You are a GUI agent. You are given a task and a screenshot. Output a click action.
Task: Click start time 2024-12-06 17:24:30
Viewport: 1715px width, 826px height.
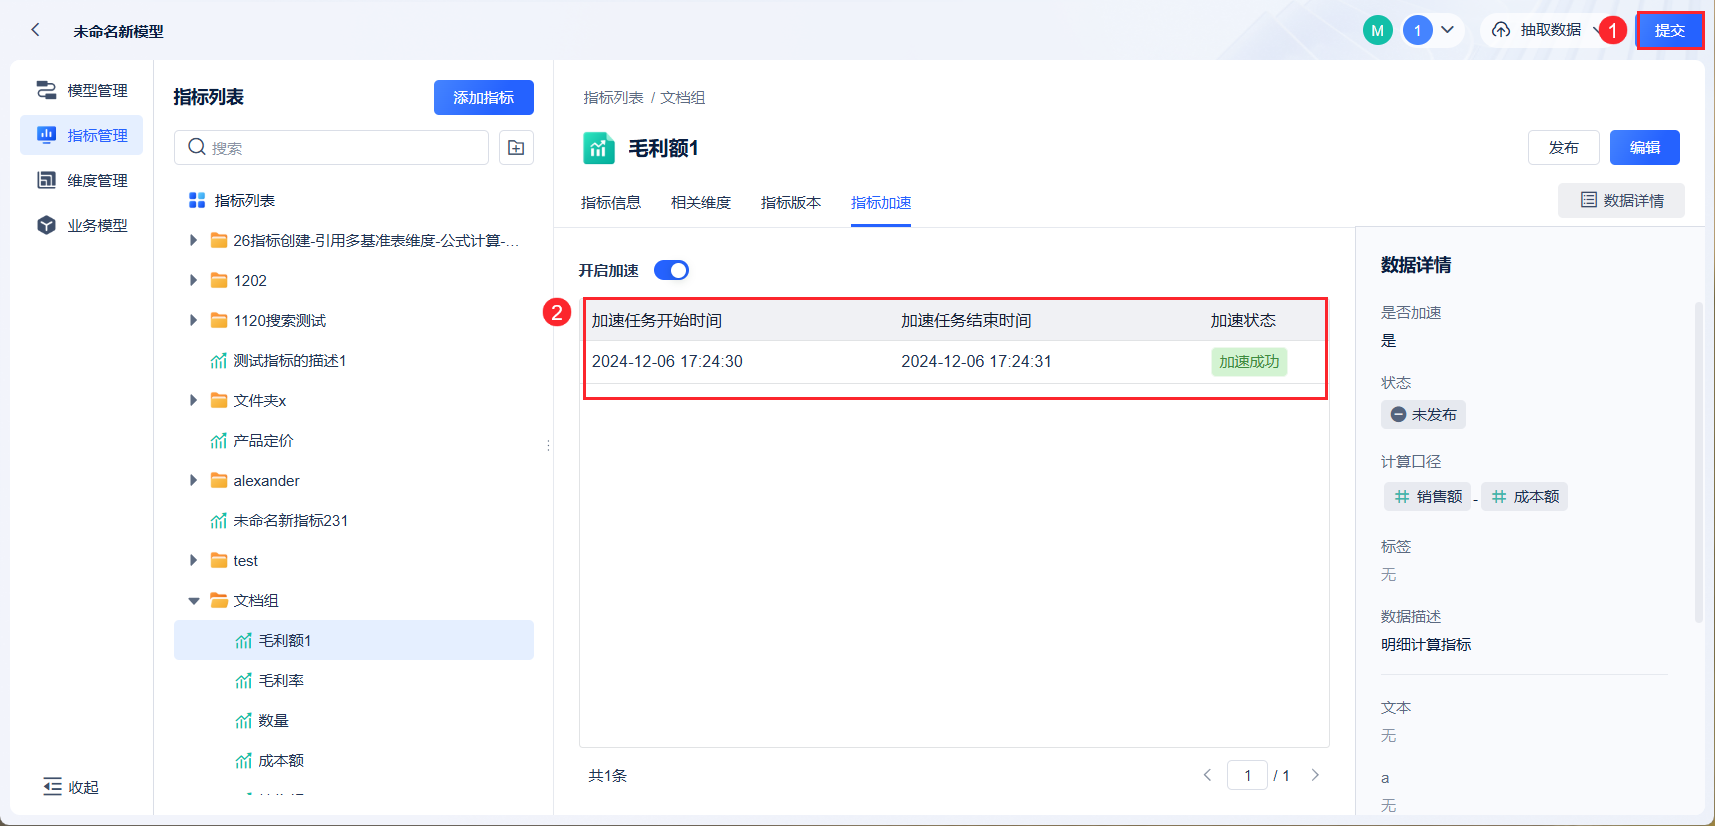coord(667,361)
